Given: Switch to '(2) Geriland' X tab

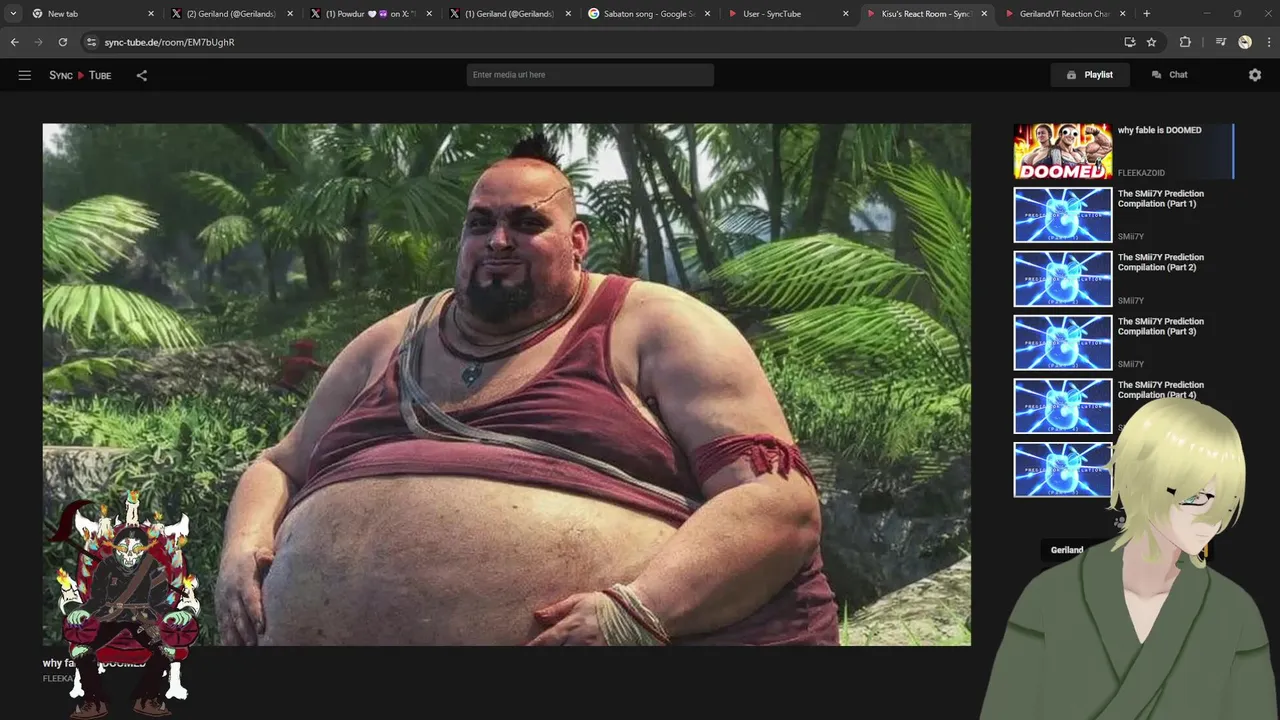Looking at the screenshot, I should click(232, 14).
